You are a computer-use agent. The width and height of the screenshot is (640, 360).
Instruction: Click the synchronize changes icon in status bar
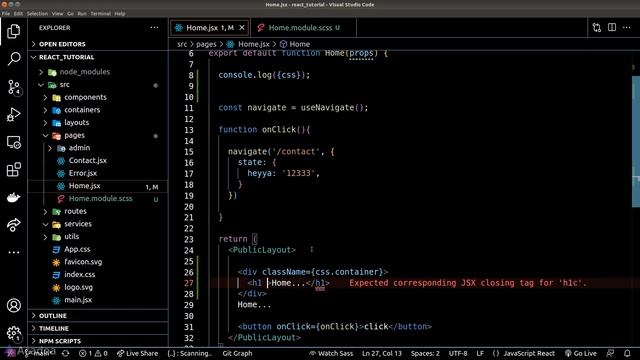[x=65, y=353]
